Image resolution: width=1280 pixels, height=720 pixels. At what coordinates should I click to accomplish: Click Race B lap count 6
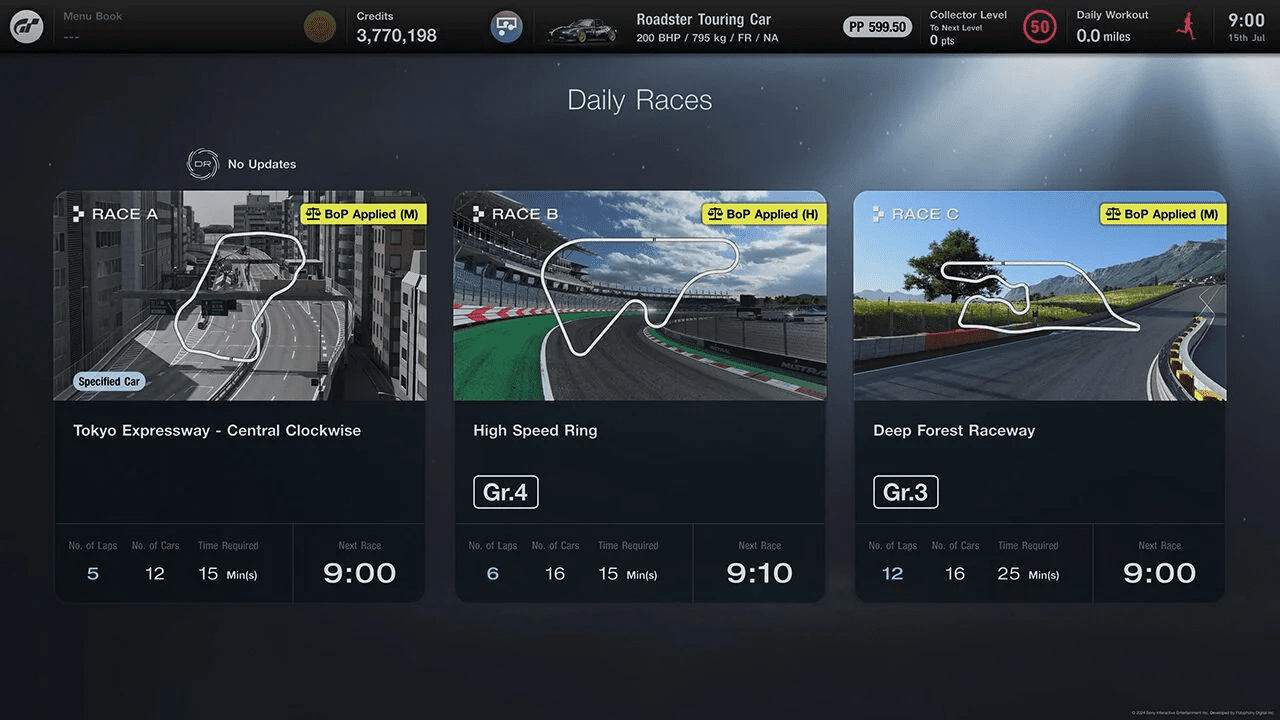point(493,574)
